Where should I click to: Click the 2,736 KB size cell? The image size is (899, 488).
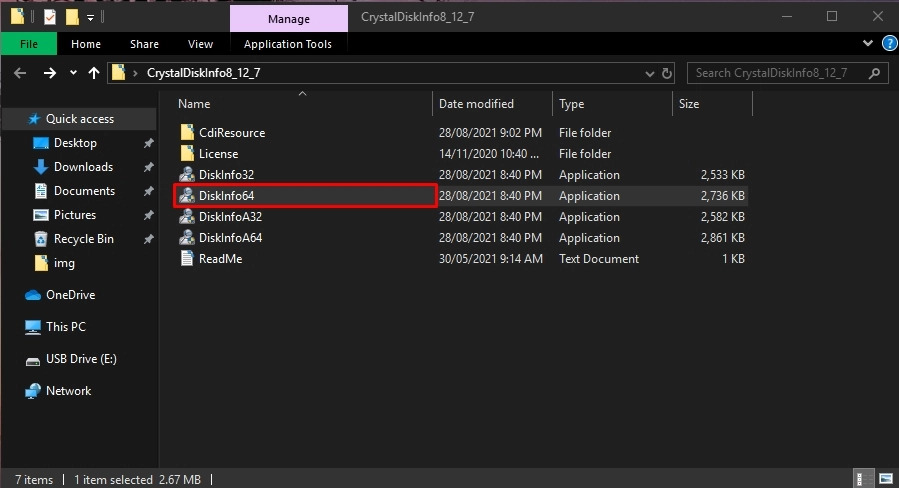pos(722,196)
